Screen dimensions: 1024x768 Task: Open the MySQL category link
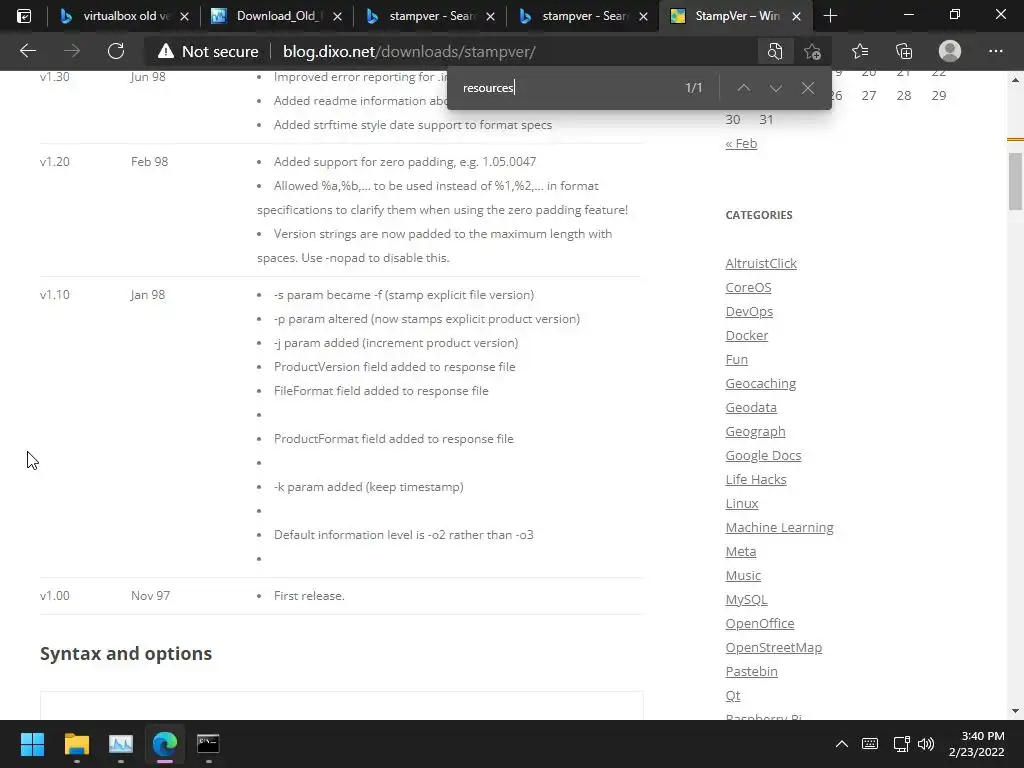[x=746, y=600]
